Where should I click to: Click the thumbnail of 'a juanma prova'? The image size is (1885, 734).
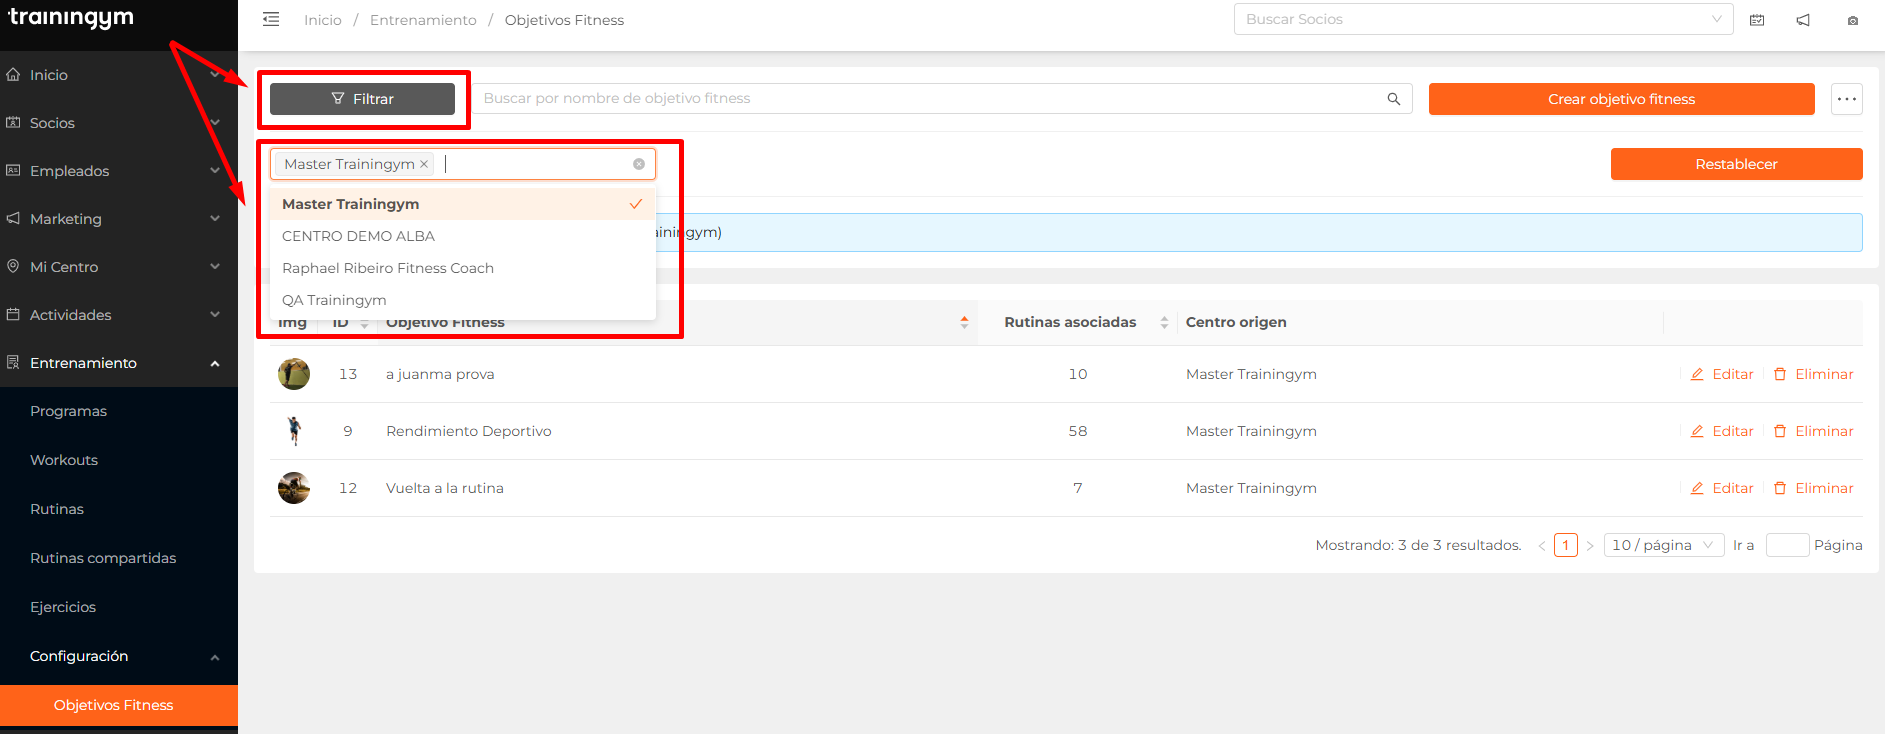(x=294, y=374)
